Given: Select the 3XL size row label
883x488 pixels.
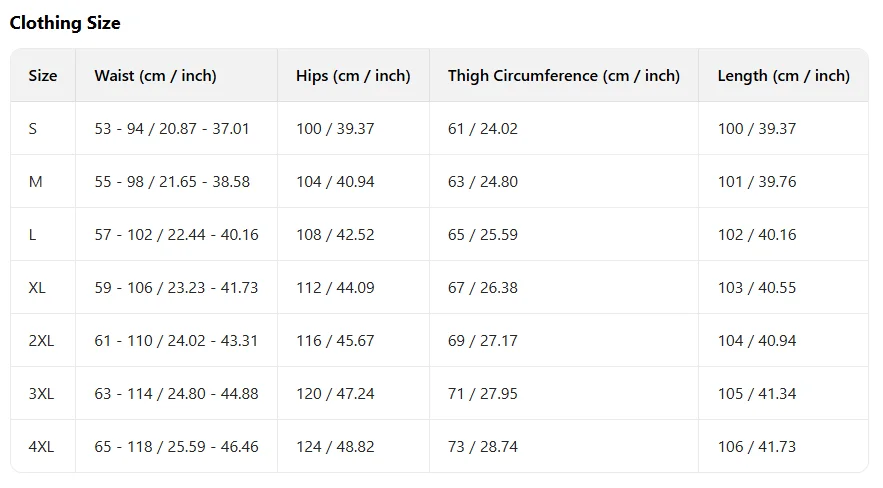Looking at the screenshot, I should [x=41, y=394].
